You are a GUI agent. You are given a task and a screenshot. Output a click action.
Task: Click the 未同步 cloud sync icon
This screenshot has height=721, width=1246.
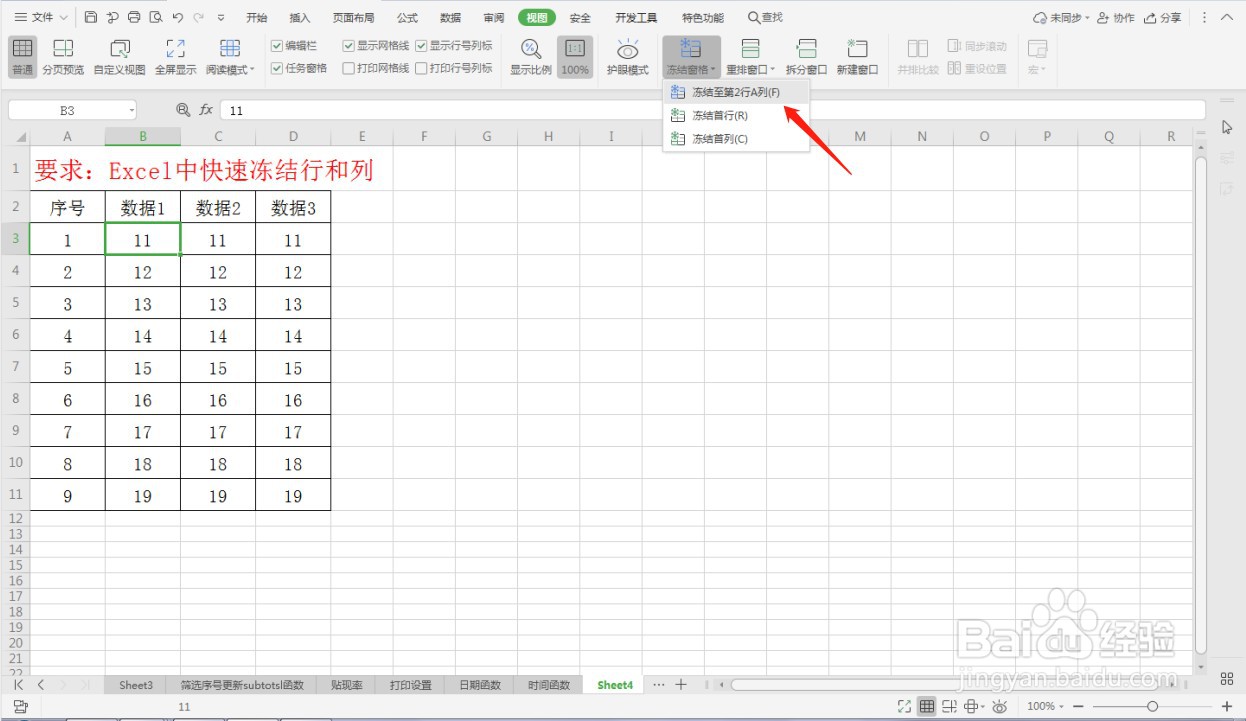[1061, 18]
